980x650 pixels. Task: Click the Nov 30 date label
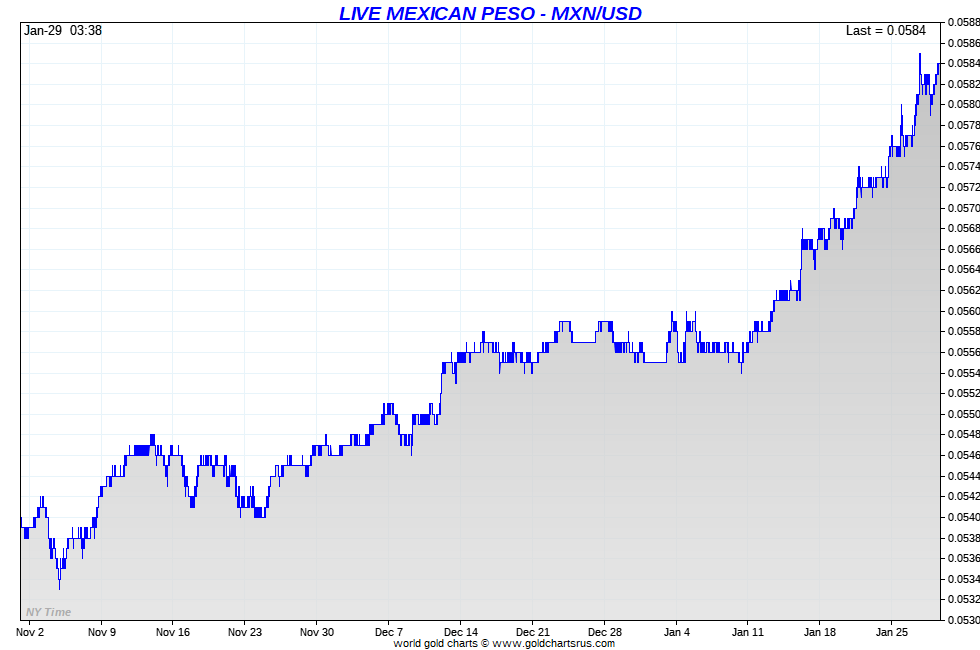(317, 632)
